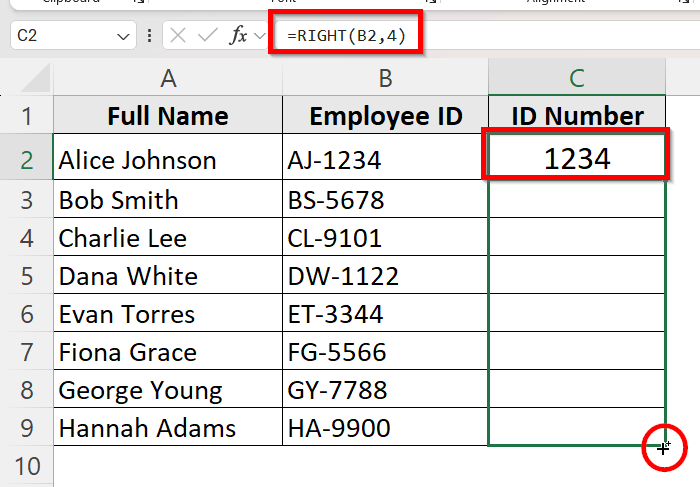Screen dimensions: 700x487
Task: Select row 10 header
Action: 27,466
